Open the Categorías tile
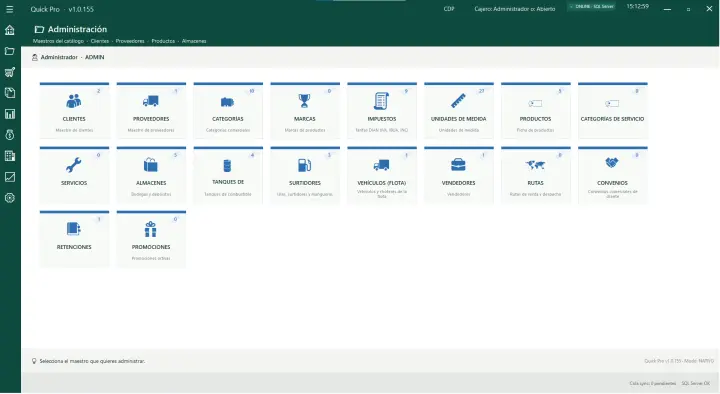The image size is (720, 394). tap(228, 111)
